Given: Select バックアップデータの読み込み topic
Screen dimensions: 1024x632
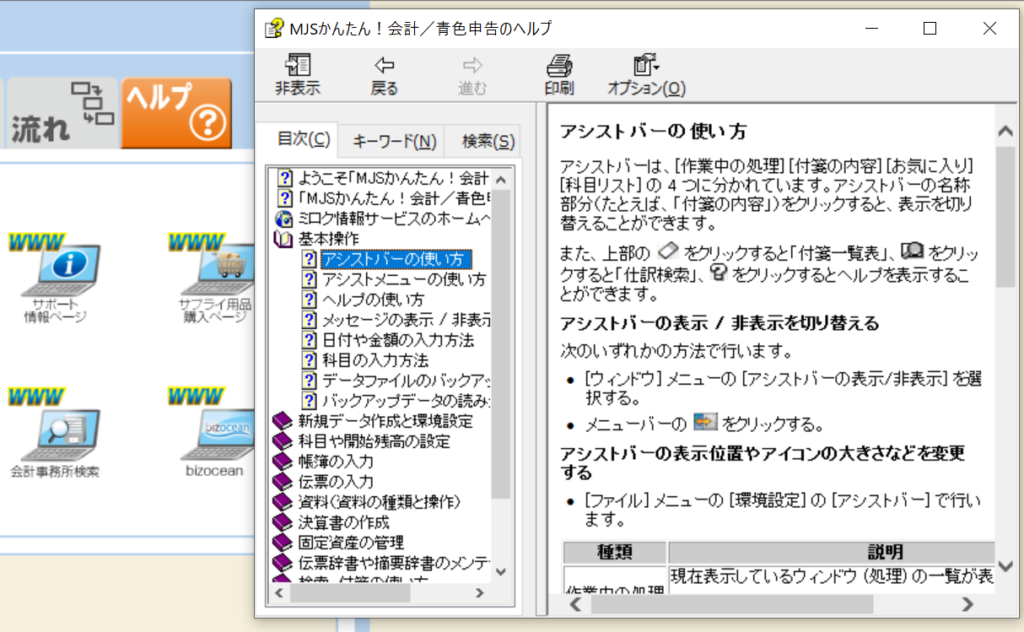Looking at the screenshot, I should pos(406,401).
